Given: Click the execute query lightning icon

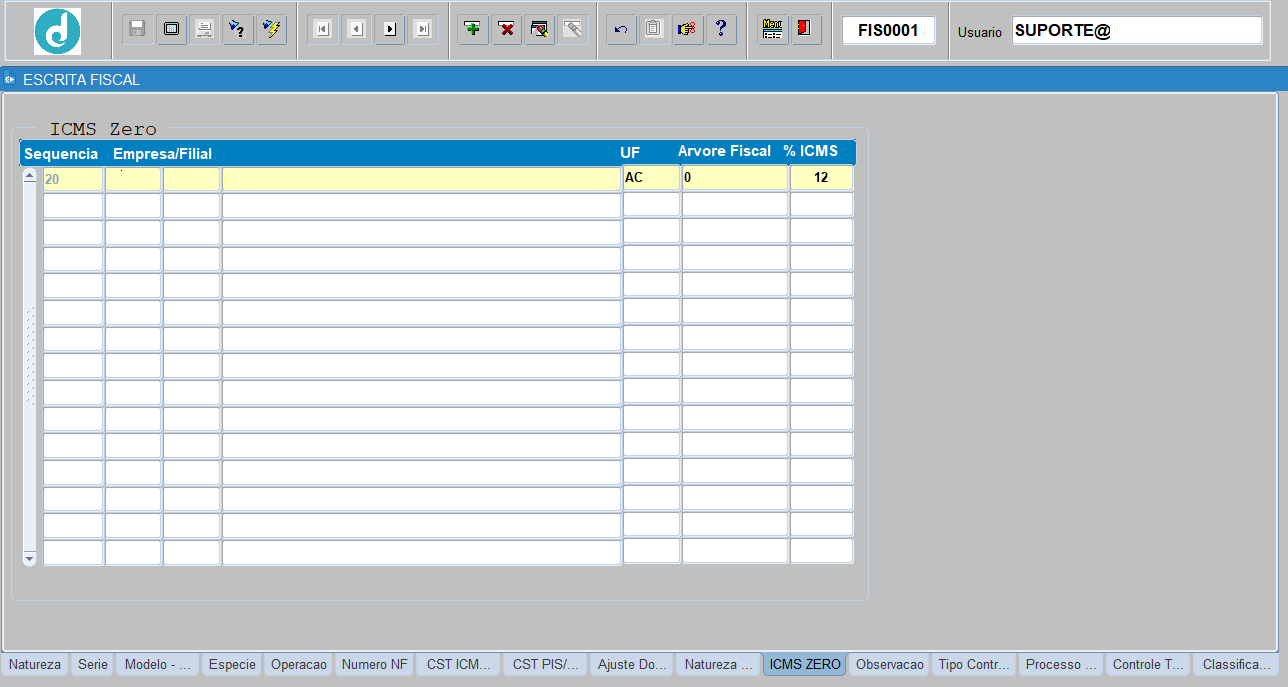Looking at the screenshot, I should coord(271,29).
